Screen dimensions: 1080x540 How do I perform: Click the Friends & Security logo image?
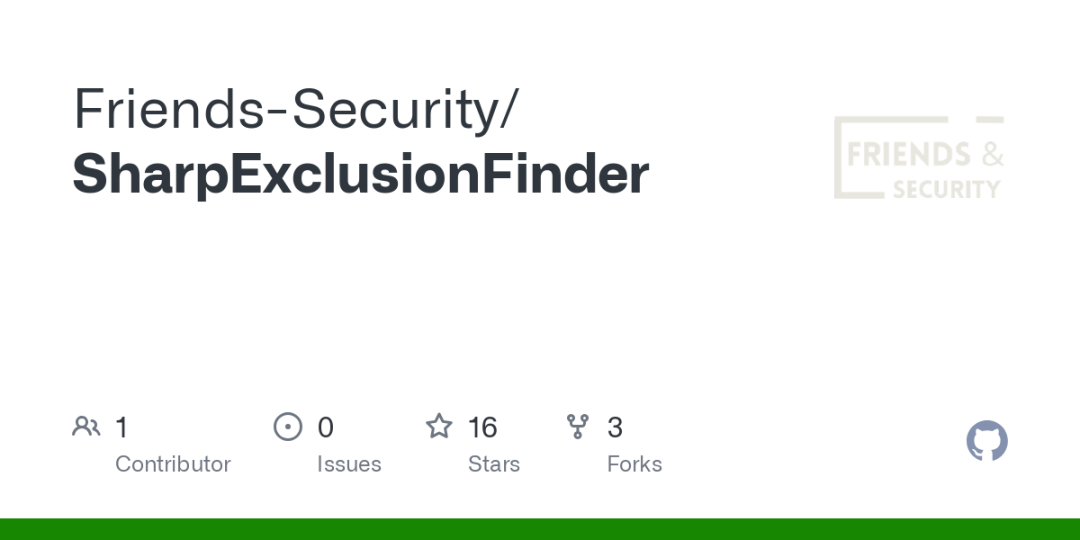point(919,158)
